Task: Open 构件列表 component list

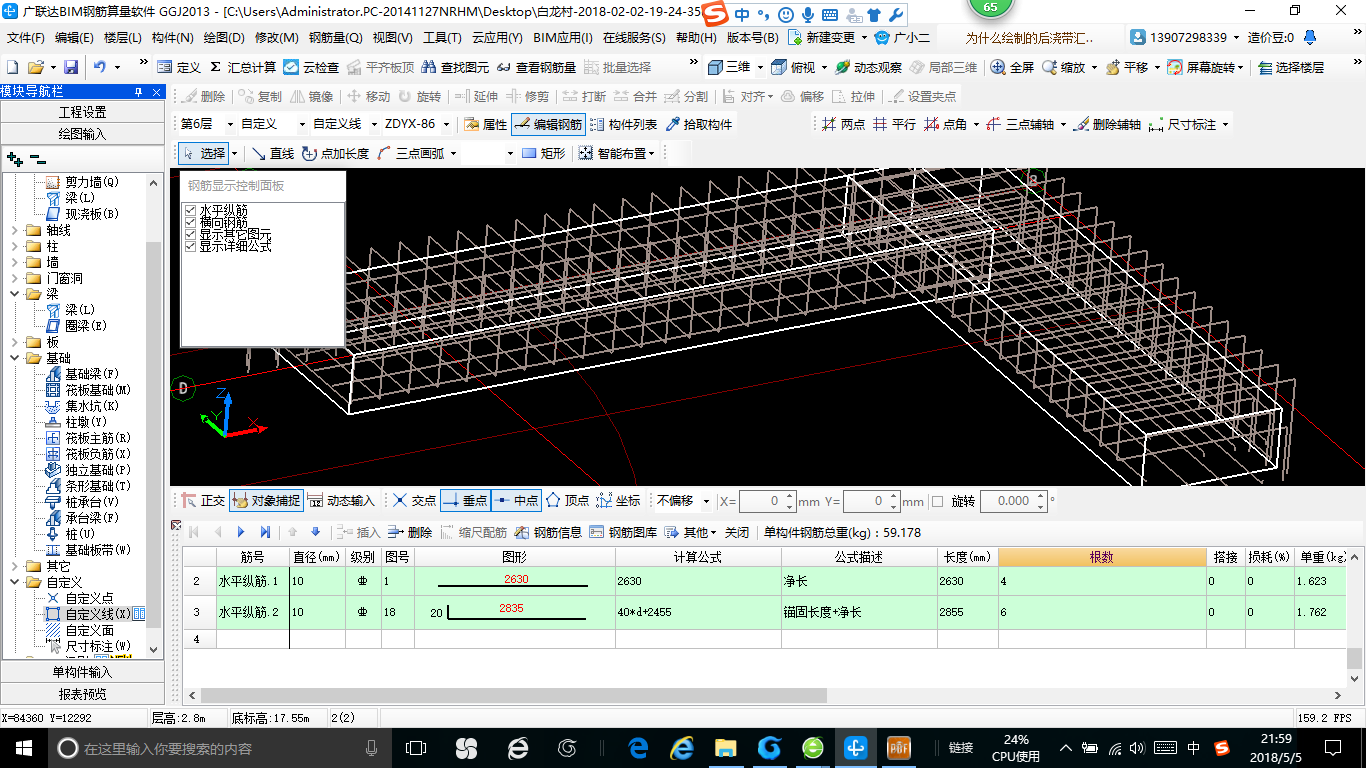Action: (x=624, y=124)
